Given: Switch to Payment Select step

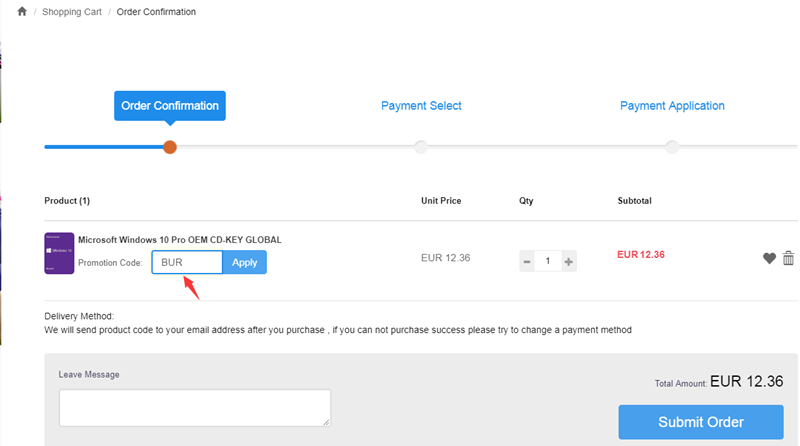Looking at the screenshot, I should click(421, 105).
